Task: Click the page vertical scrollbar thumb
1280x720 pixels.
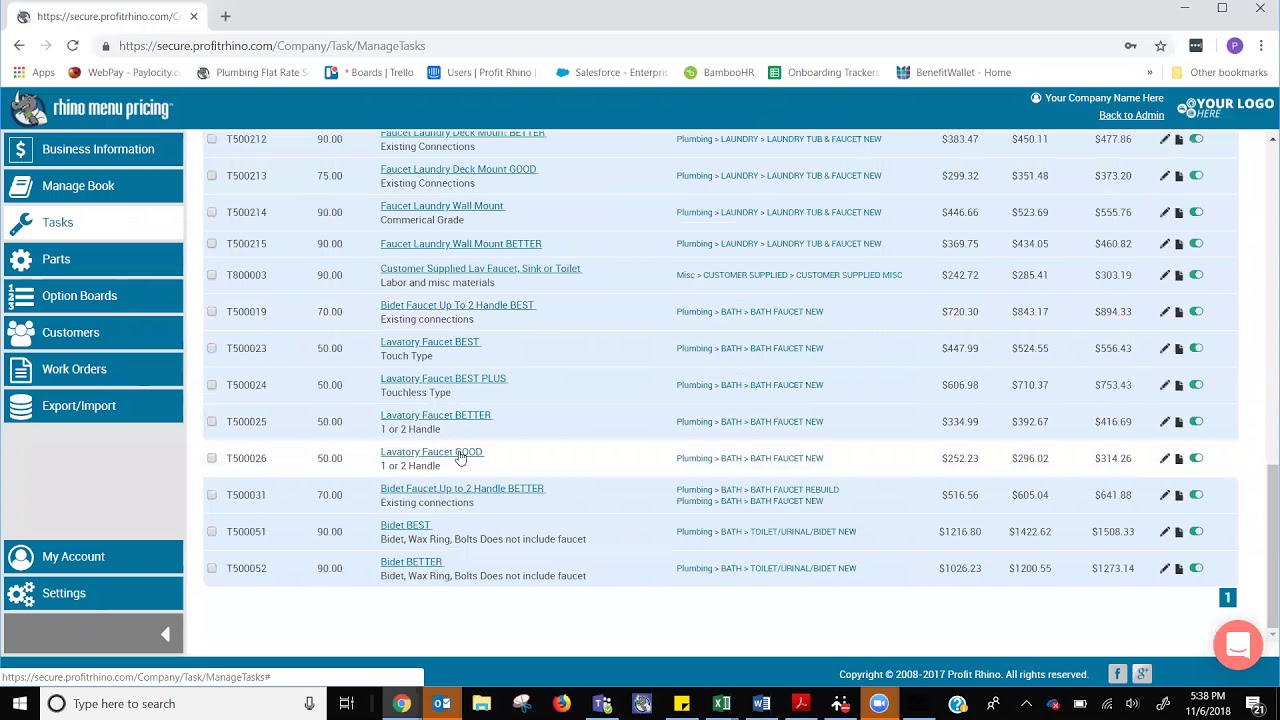Action: pyautogui.click(x=1272, y=545)
